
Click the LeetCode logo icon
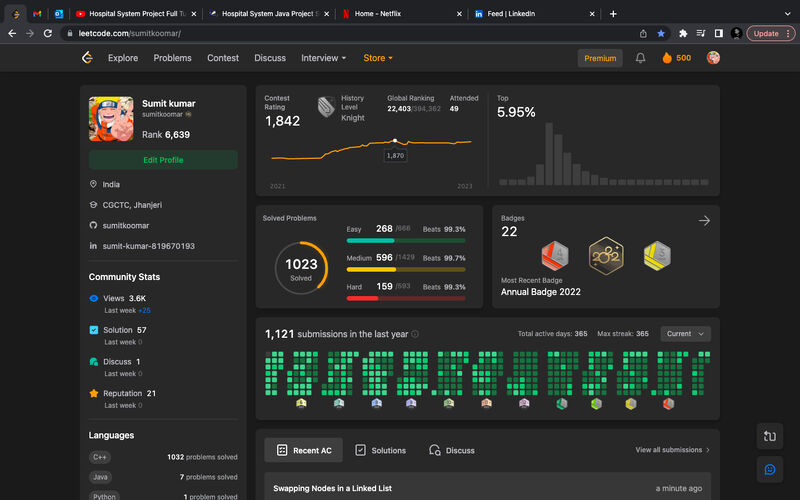pos(87,58)
